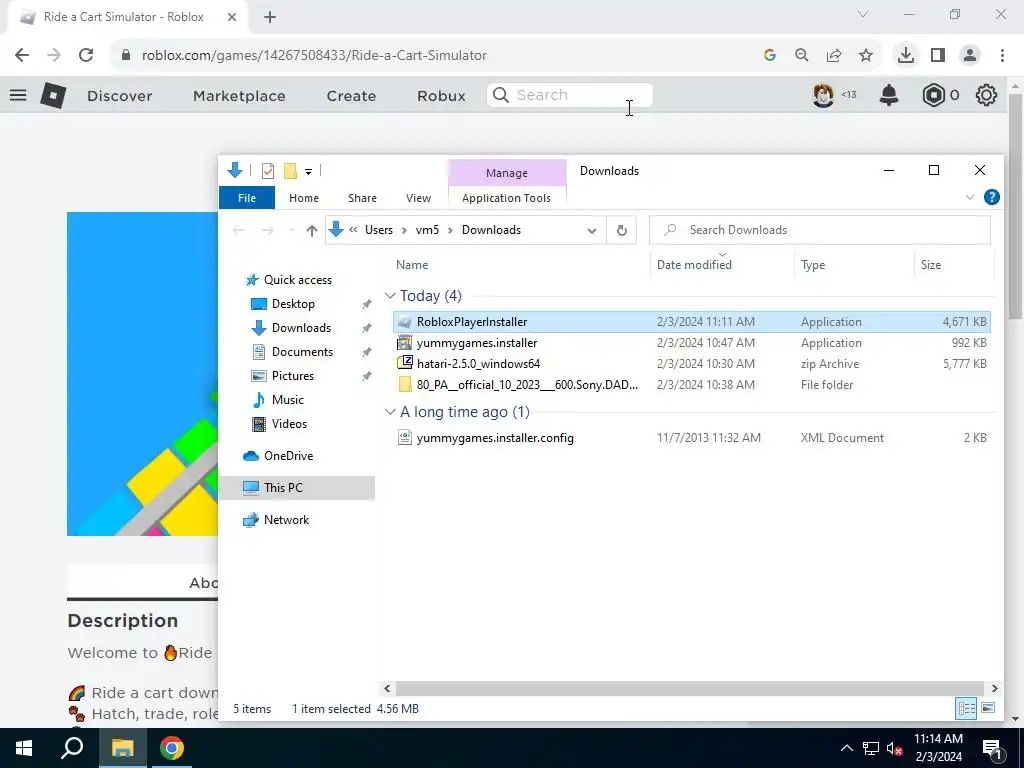The width and height of the screenshot is (1024, 768).
Task: Bookmark this page with the star icon
Action: coord(866,56)
